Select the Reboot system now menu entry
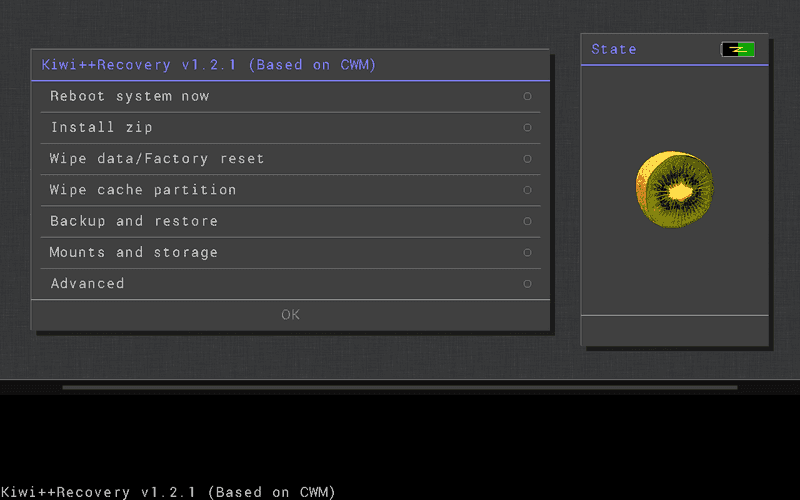This screenshot has width=800, height=500. [x=290, y=96]
